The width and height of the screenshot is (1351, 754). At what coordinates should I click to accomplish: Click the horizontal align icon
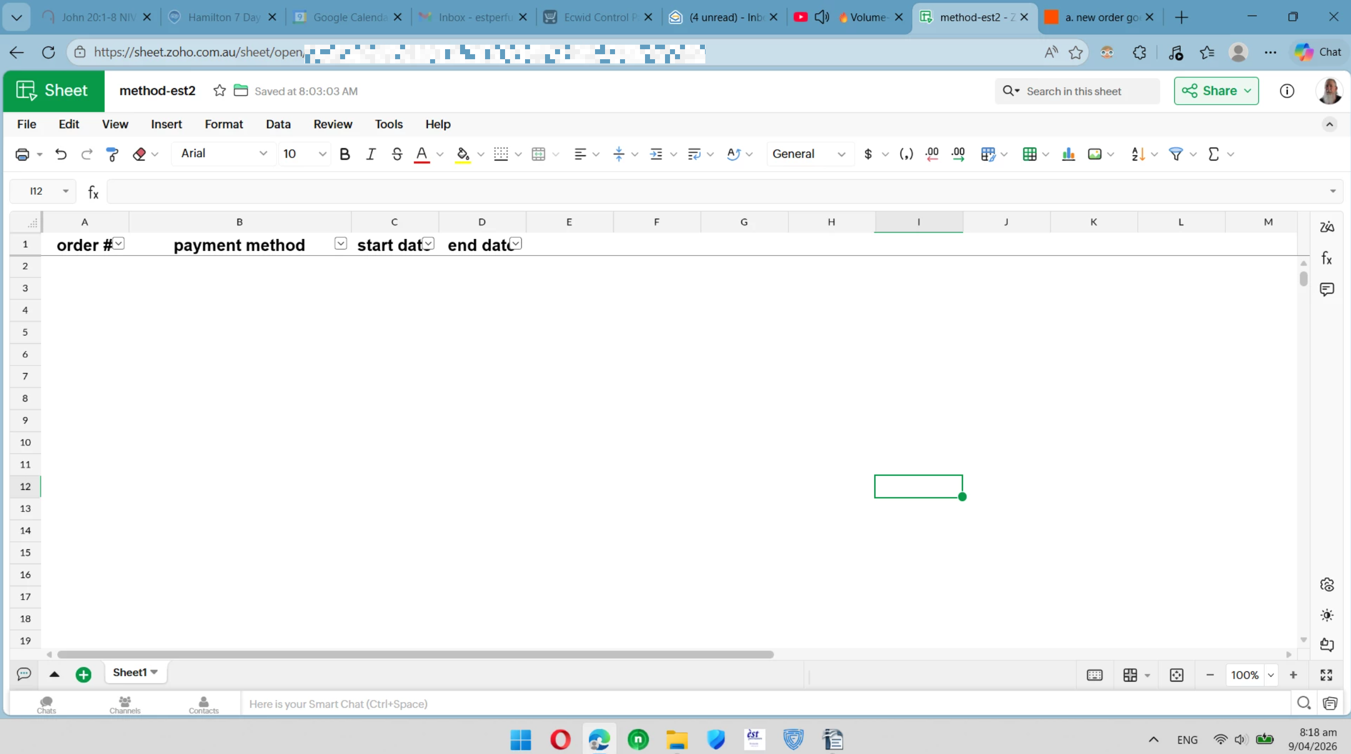point(580,154)
